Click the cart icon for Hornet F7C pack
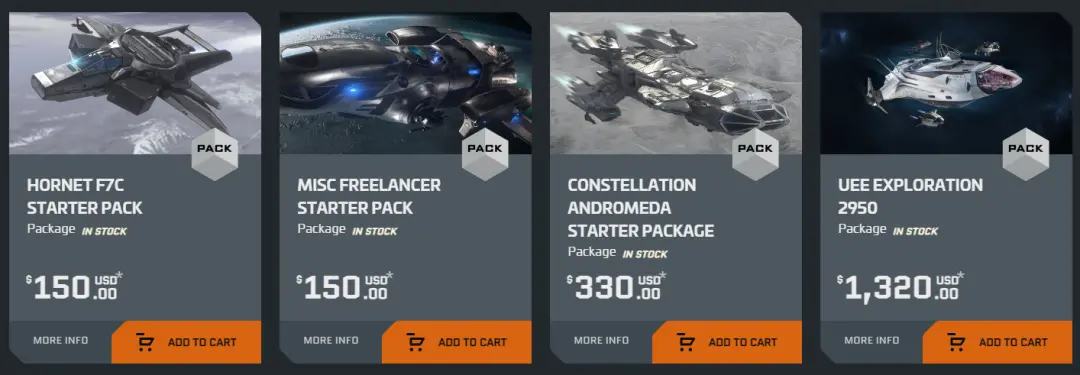The width and height of the screenshot is (1080, 375). [145, 342]
